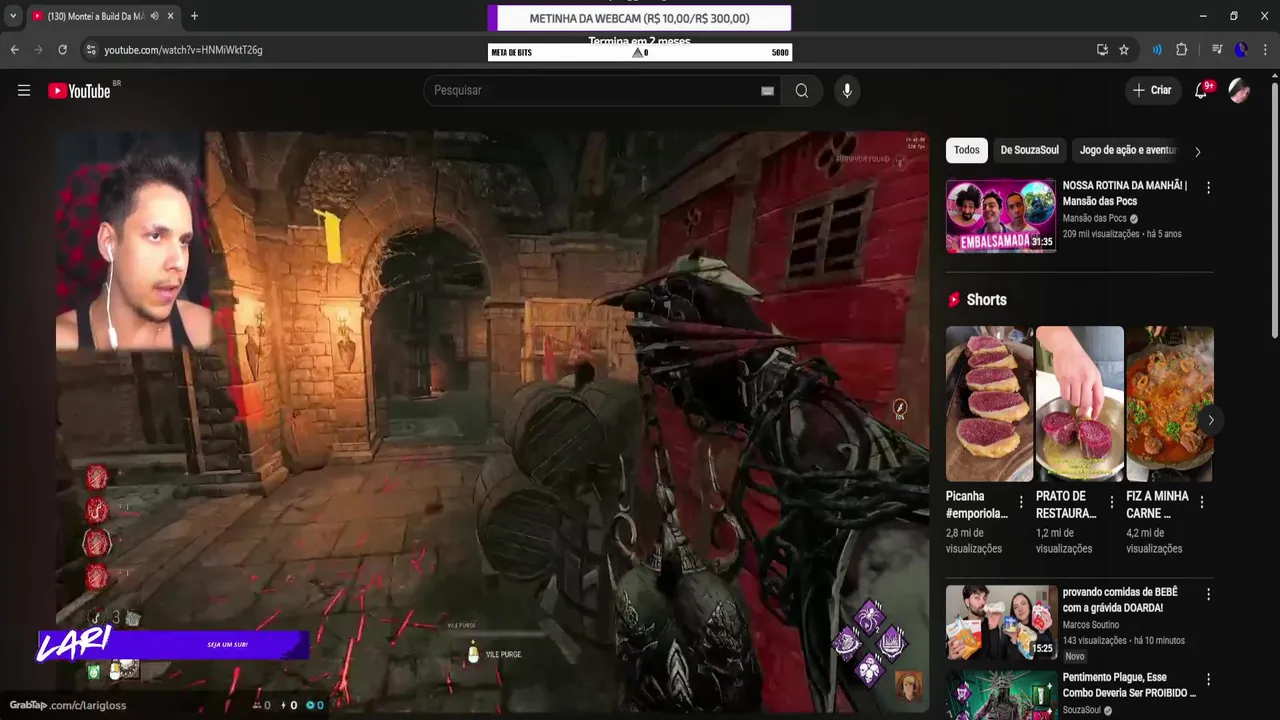Open the PRATO DE RESTAURA short thumbnail
This screenshot has height=720, width=1280.
pyautogui.click(x=1079, y=404)
